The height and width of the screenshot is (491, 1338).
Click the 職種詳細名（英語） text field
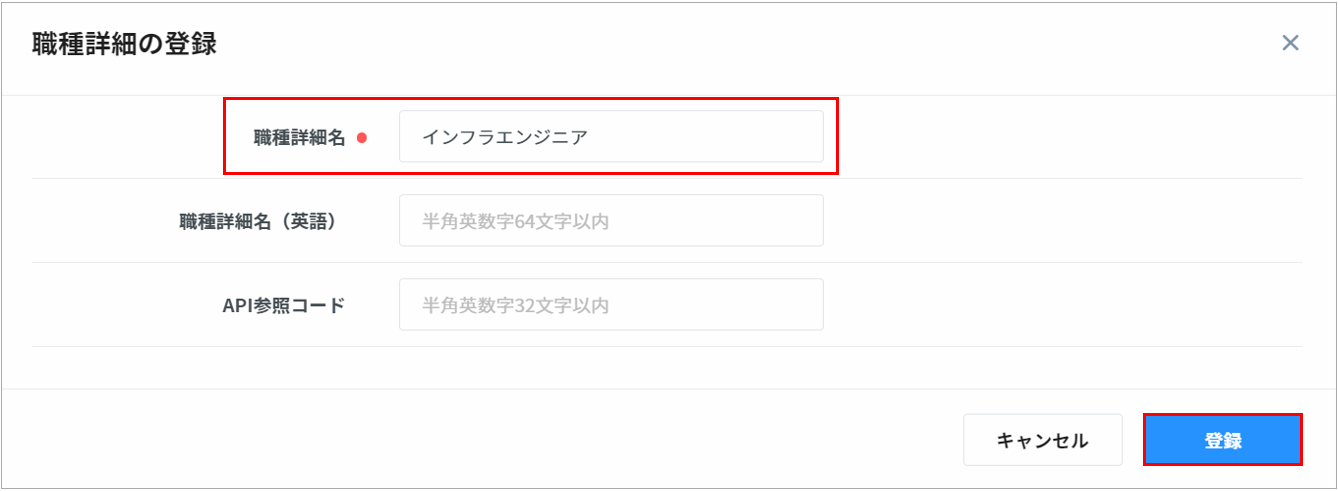(610, 221)
